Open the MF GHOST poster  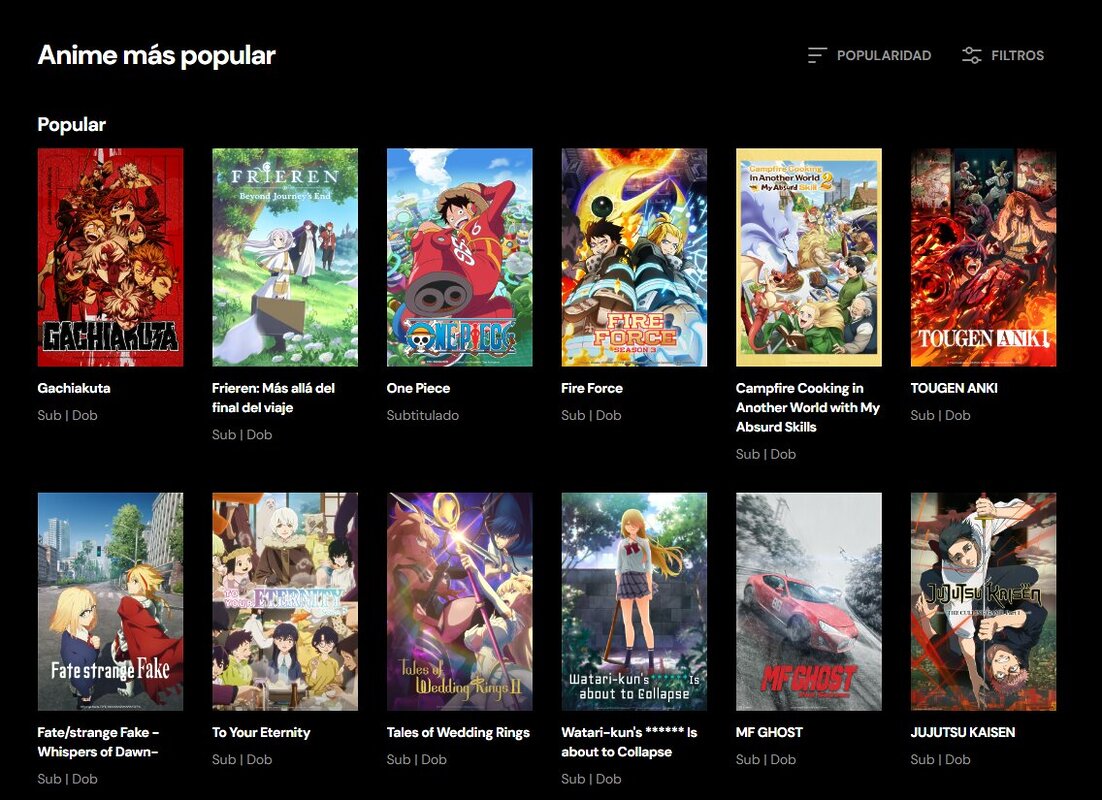(x=808, y=601)
